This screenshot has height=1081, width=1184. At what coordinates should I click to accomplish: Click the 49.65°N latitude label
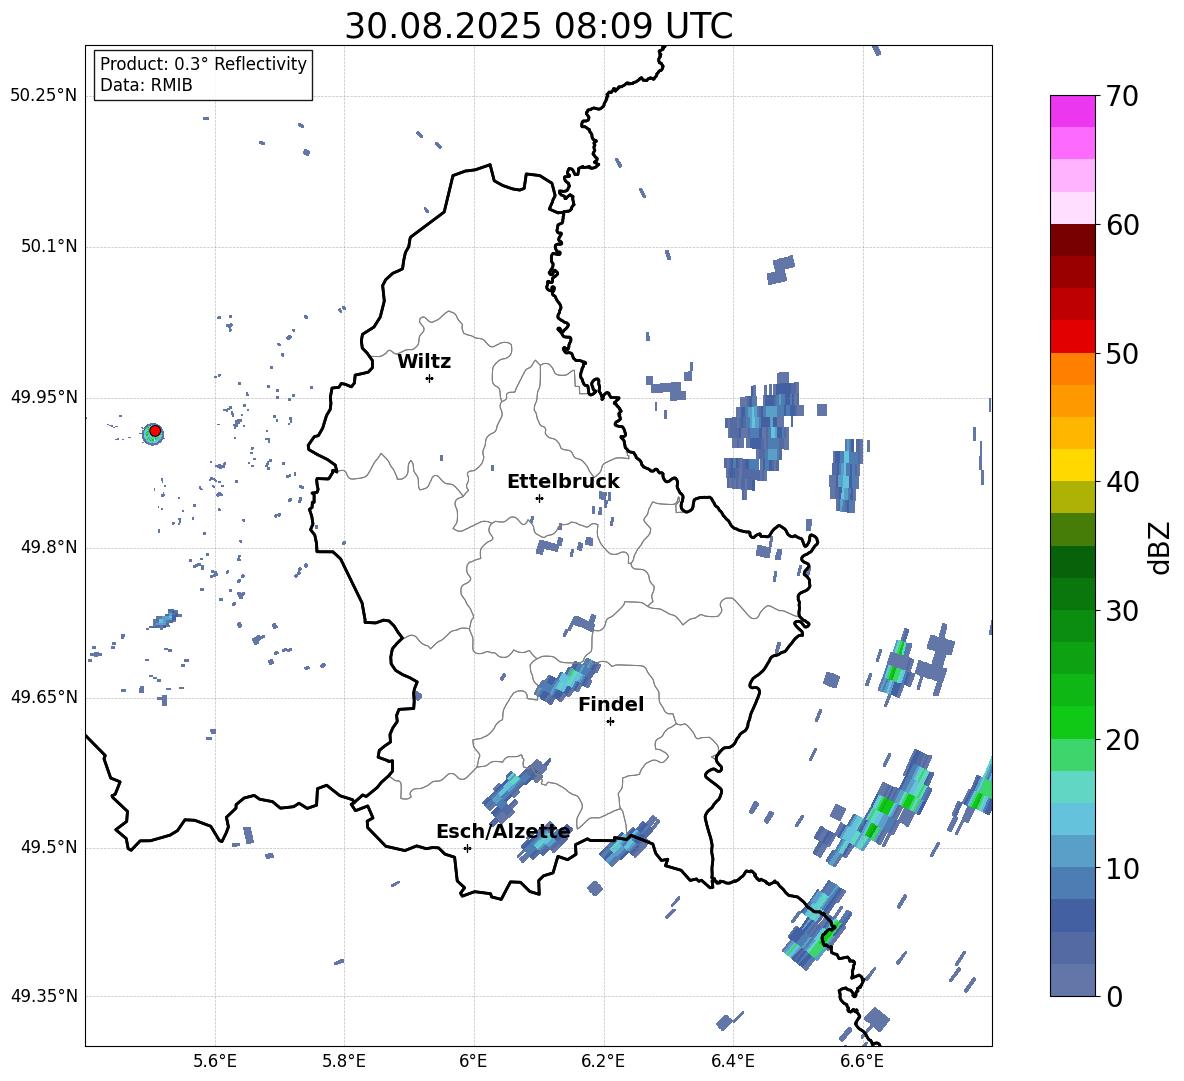click(x=44, y=697)
